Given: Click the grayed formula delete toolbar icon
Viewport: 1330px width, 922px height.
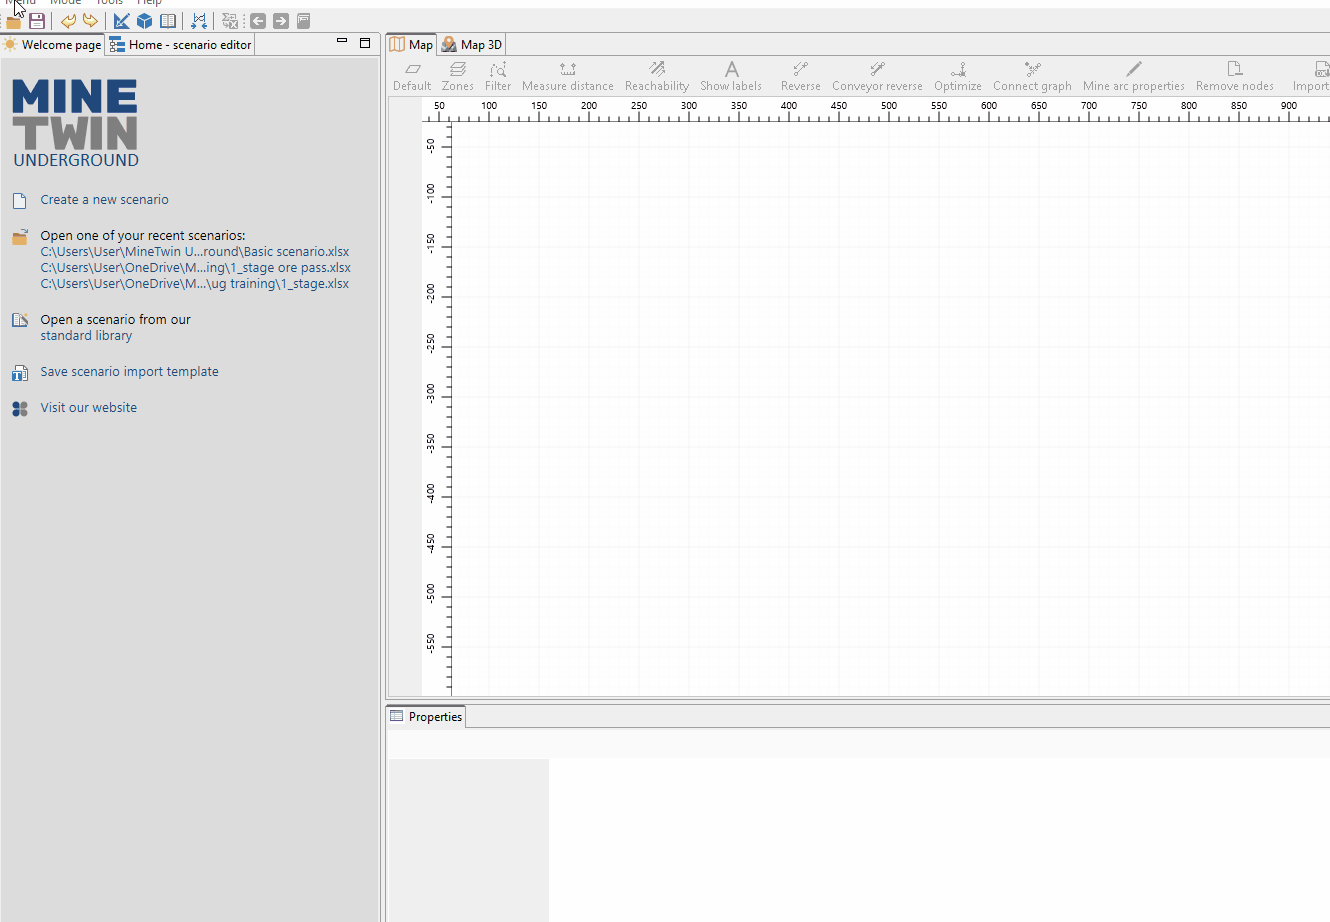Looking at the screenshot, I should 230,21.
